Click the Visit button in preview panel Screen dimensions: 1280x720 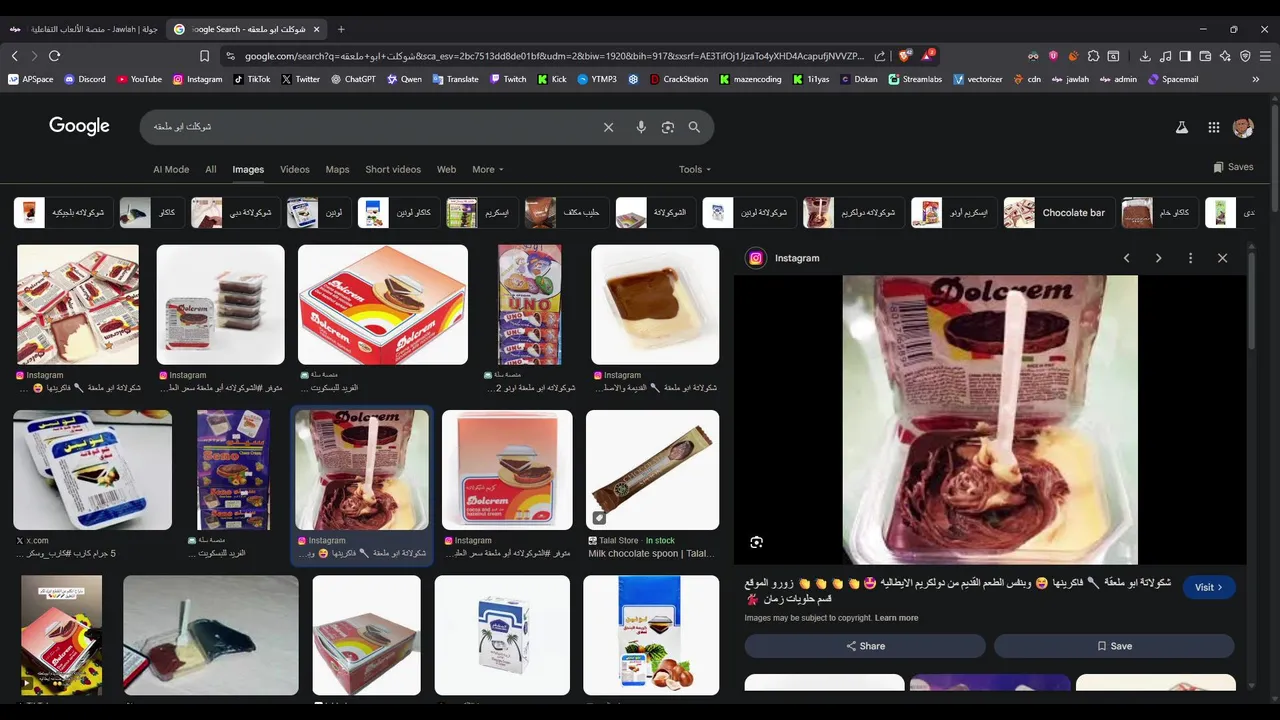pyautogui.click(x=1209, y=587)
